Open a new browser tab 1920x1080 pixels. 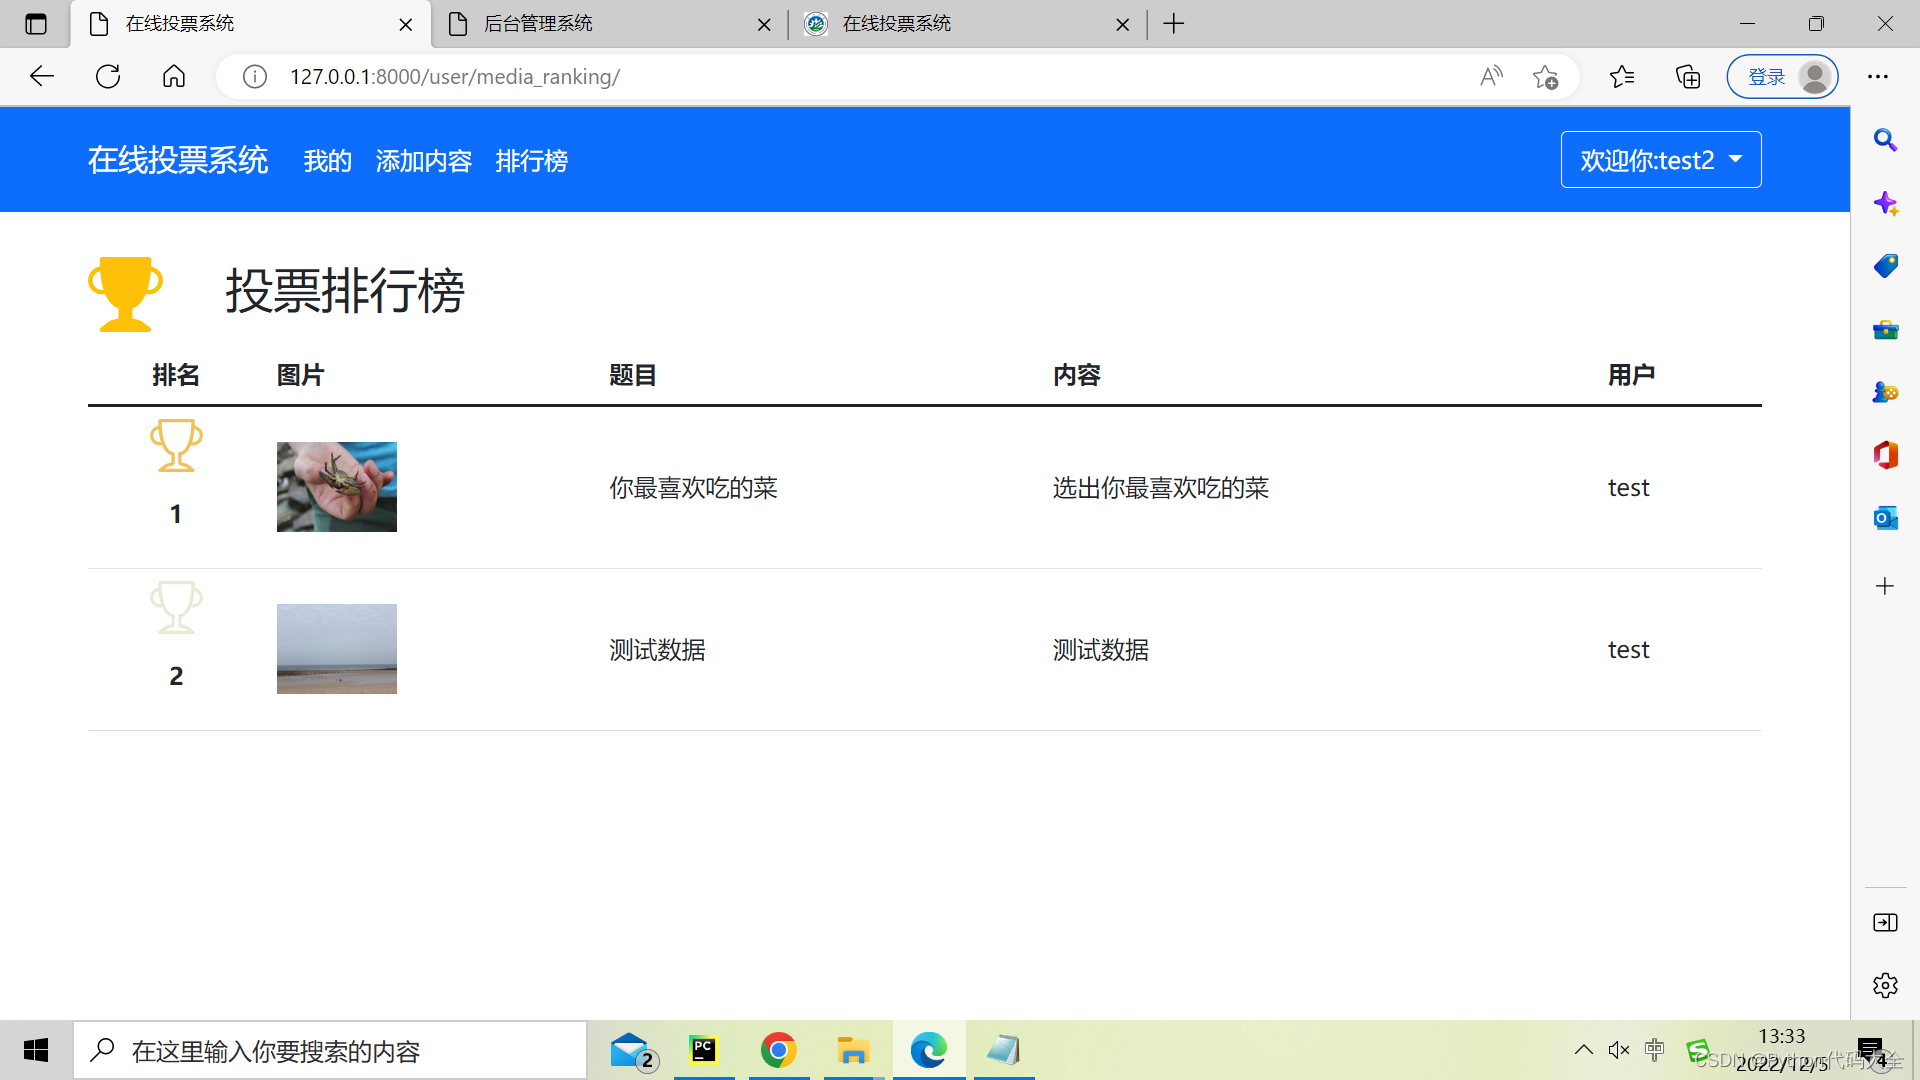point(1174,23)
